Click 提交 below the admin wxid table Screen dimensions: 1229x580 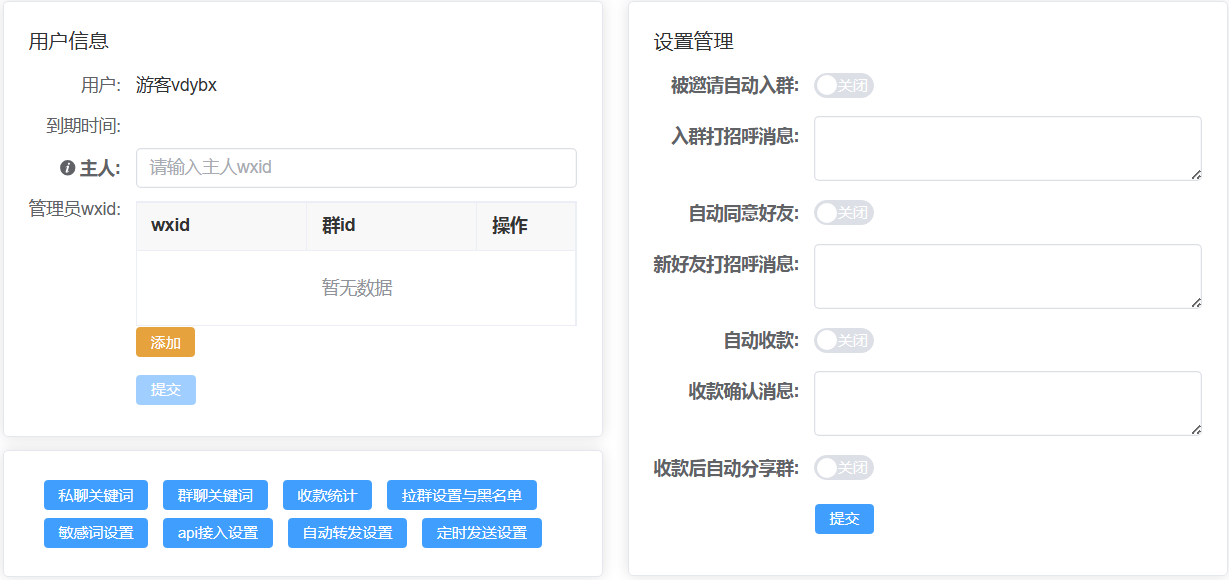coord(165,390)
